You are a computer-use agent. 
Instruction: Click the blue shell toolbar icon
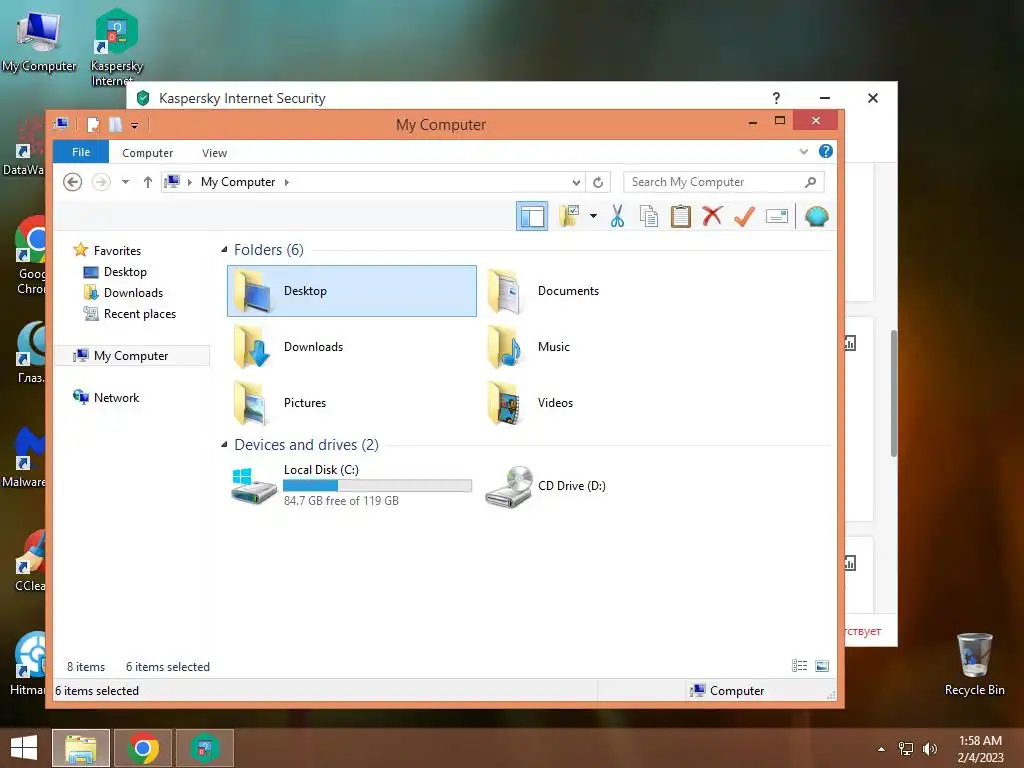(816, 216)
